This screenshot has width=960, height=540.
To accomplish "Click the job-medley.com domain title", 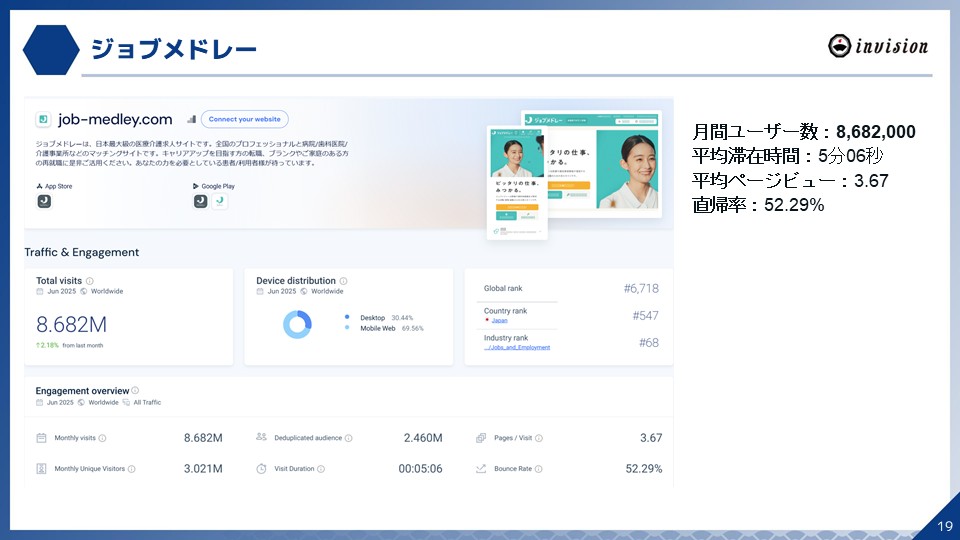I will point(115,119).
